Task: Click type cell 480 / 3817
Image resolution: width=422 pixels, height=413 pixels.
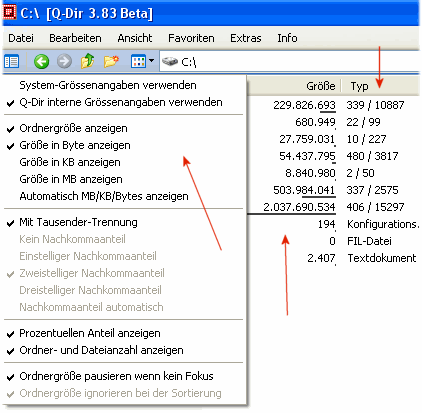Action: coord(372,156)
